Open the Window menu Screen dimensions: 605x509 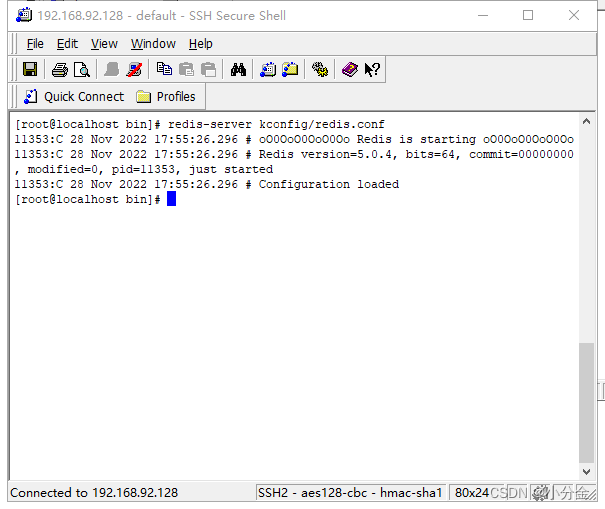tap(153, 44)
